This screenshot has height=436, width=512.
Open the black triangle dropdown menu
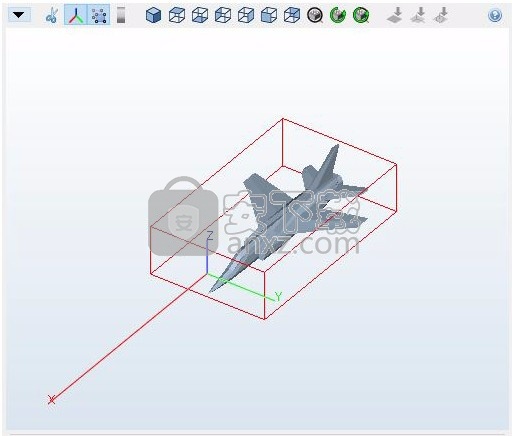[19, 15]
